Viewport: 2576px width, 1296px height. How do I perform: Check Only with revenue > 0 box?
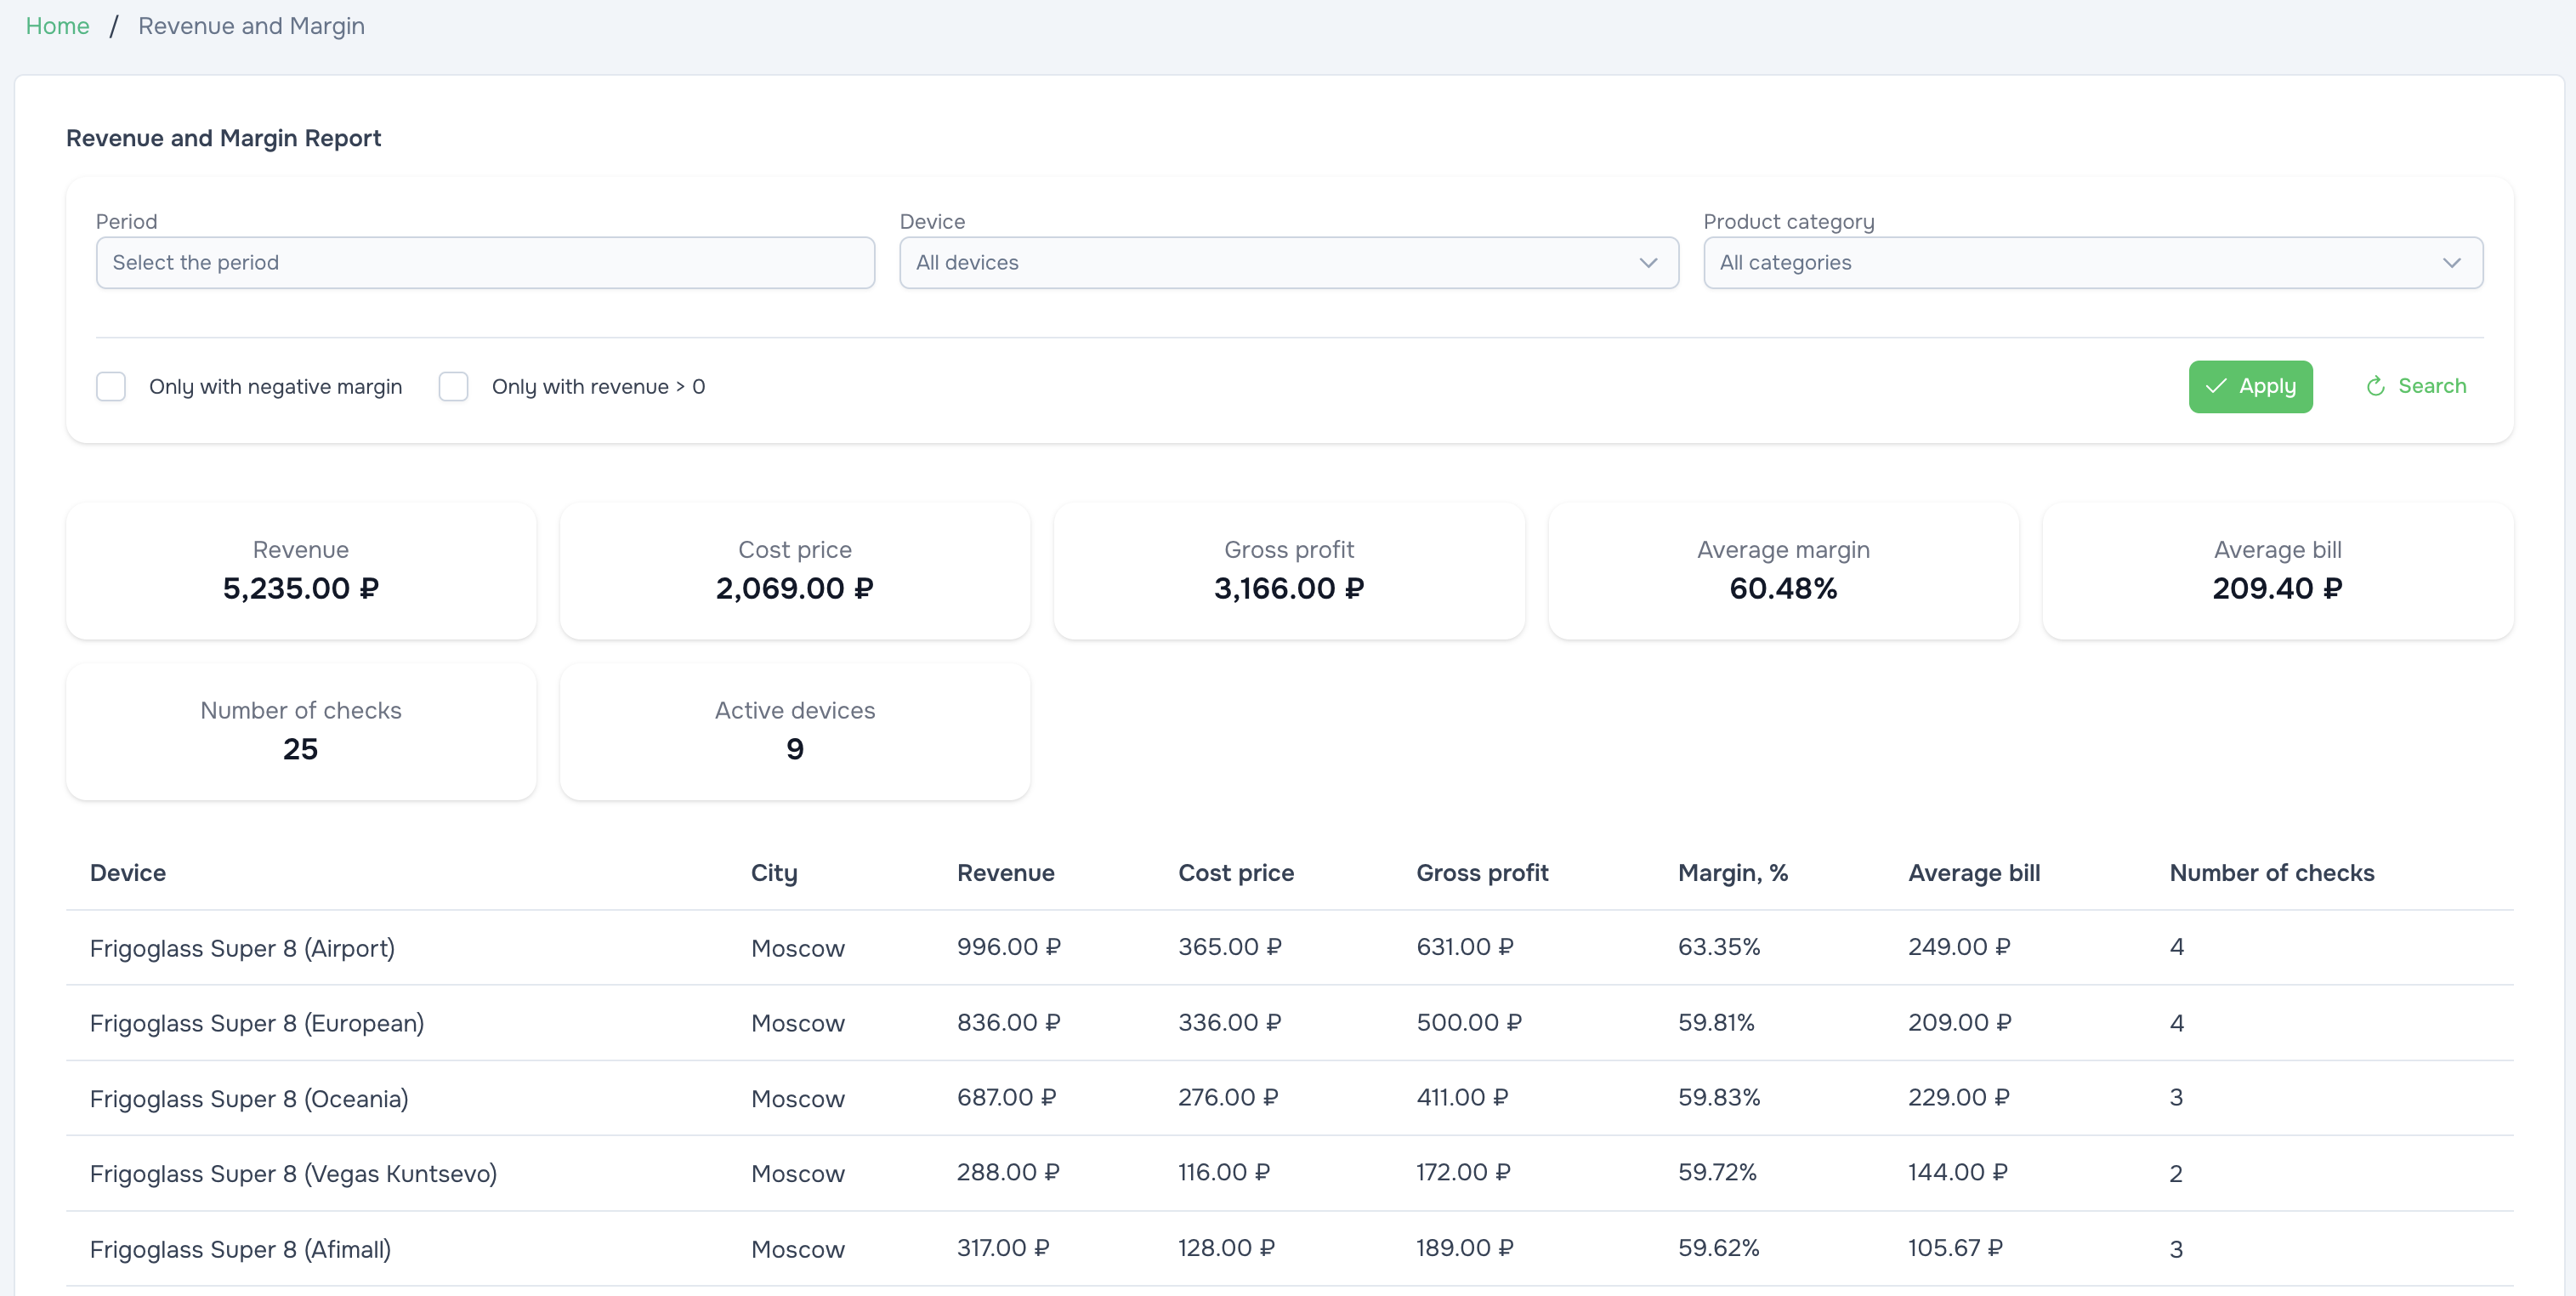[x=453, y=386]
